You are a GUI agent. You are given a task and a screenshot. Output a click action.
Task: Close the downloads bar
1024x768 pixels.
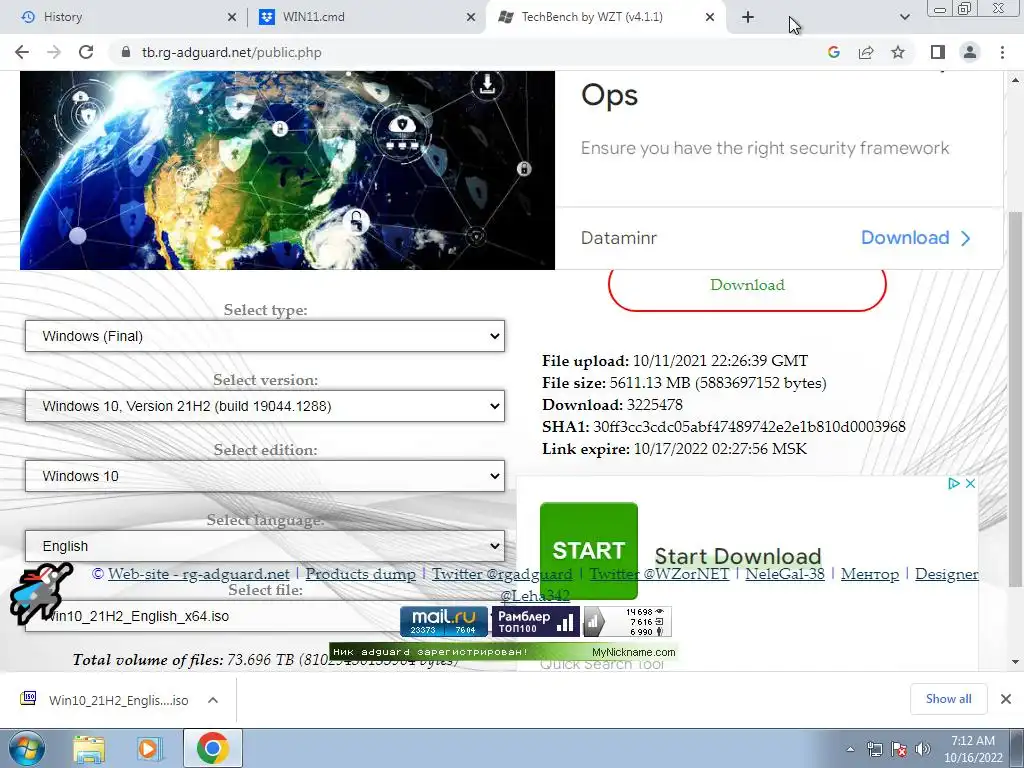click(1006, 699)
